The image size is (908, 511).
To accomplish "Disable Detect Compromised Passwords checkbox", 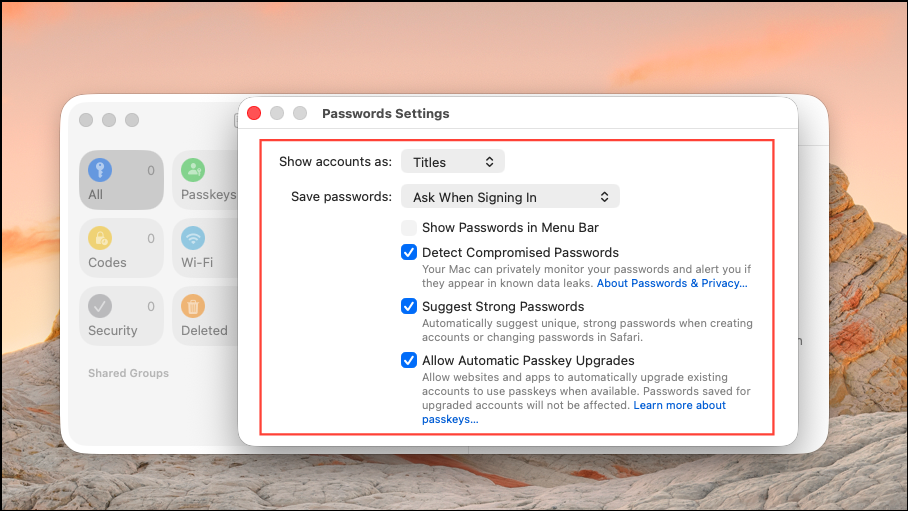I will (x=409, y=252).
